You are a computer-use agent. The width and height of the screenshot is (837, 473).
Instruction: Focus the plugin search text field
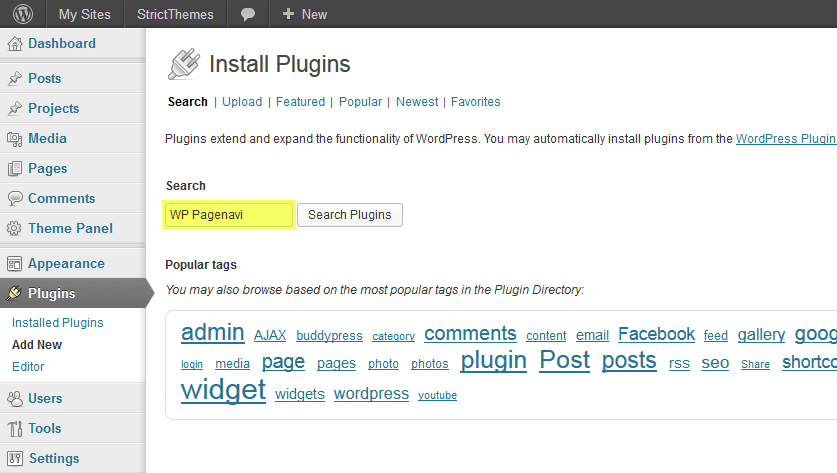[x=229, y=215]
